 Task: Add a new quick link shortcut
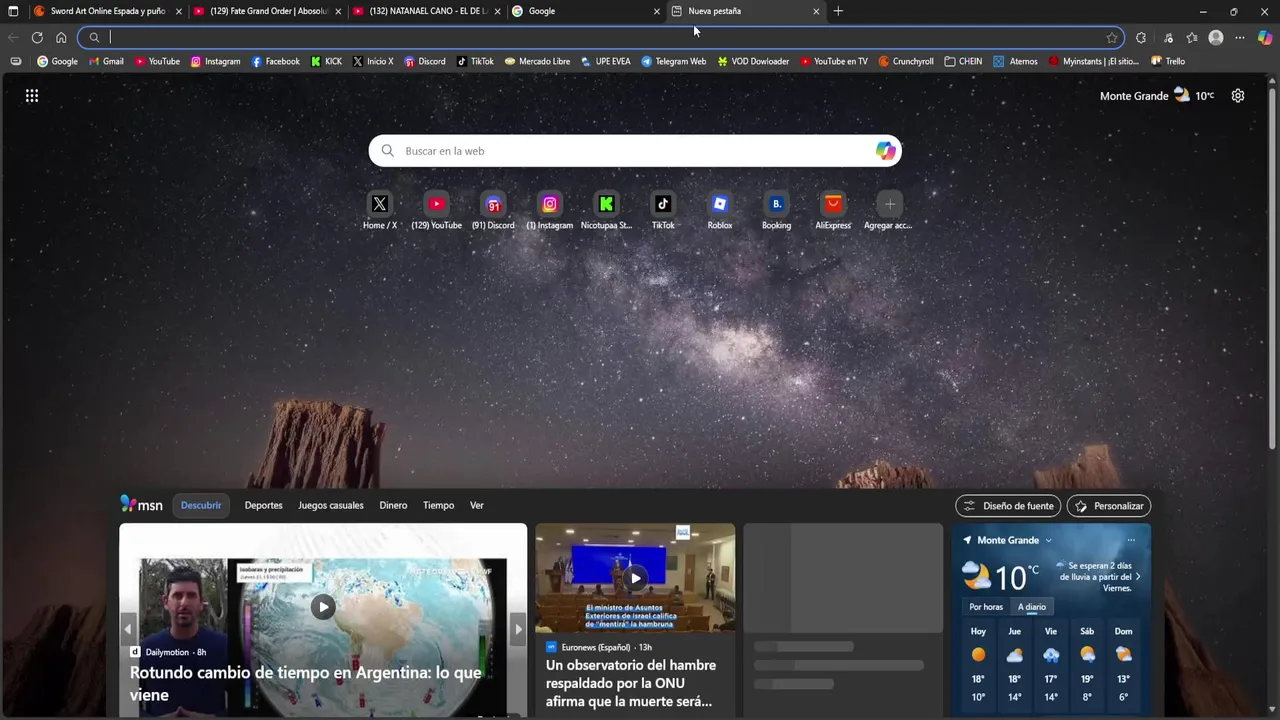coord(889,204)
